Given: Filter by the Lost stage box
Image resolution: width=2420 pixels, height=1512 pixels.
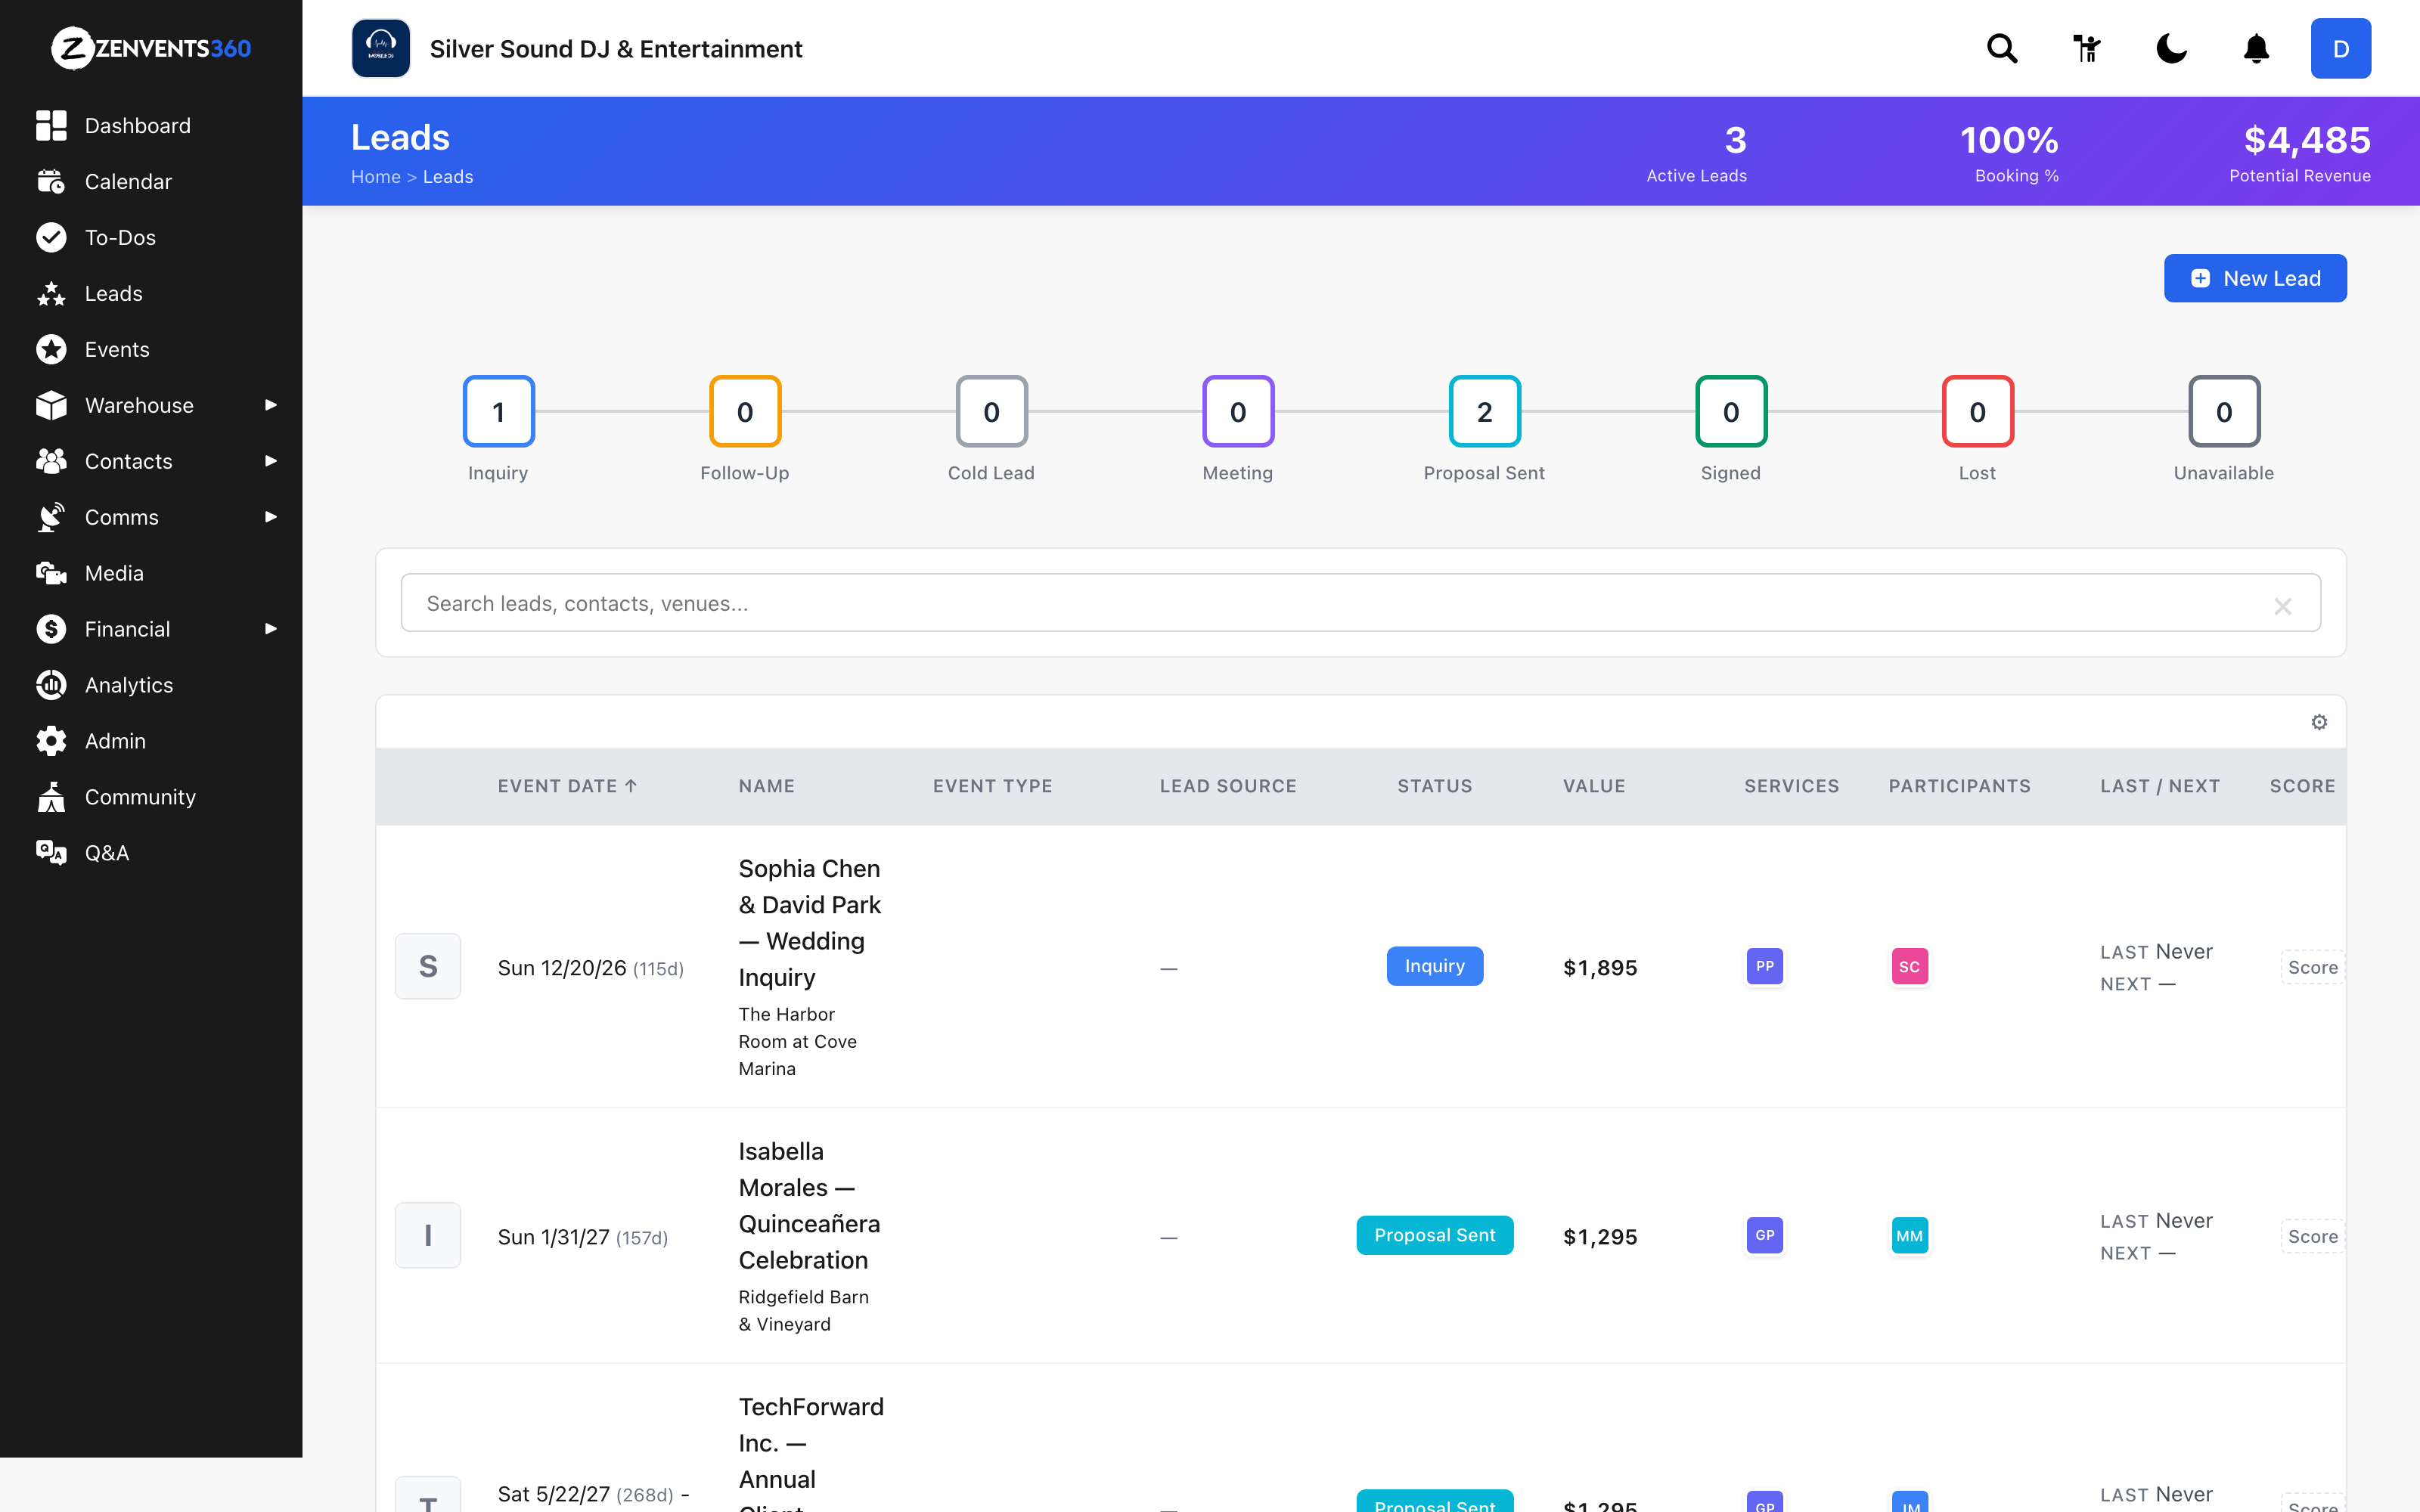Looking at the screenshot, I should click(1977, 411).
